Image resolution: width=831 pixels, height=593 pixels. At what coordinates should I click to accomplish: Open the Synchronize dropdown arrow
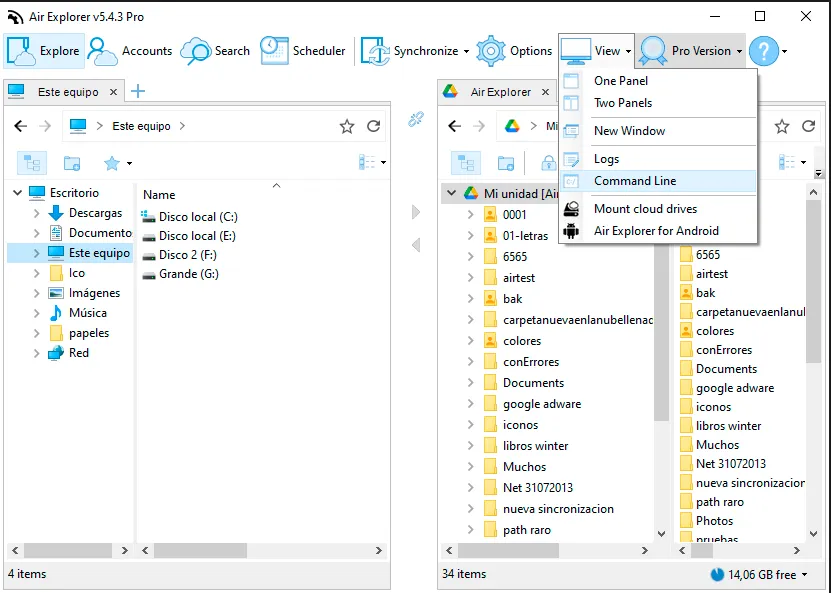coord(466,51)
